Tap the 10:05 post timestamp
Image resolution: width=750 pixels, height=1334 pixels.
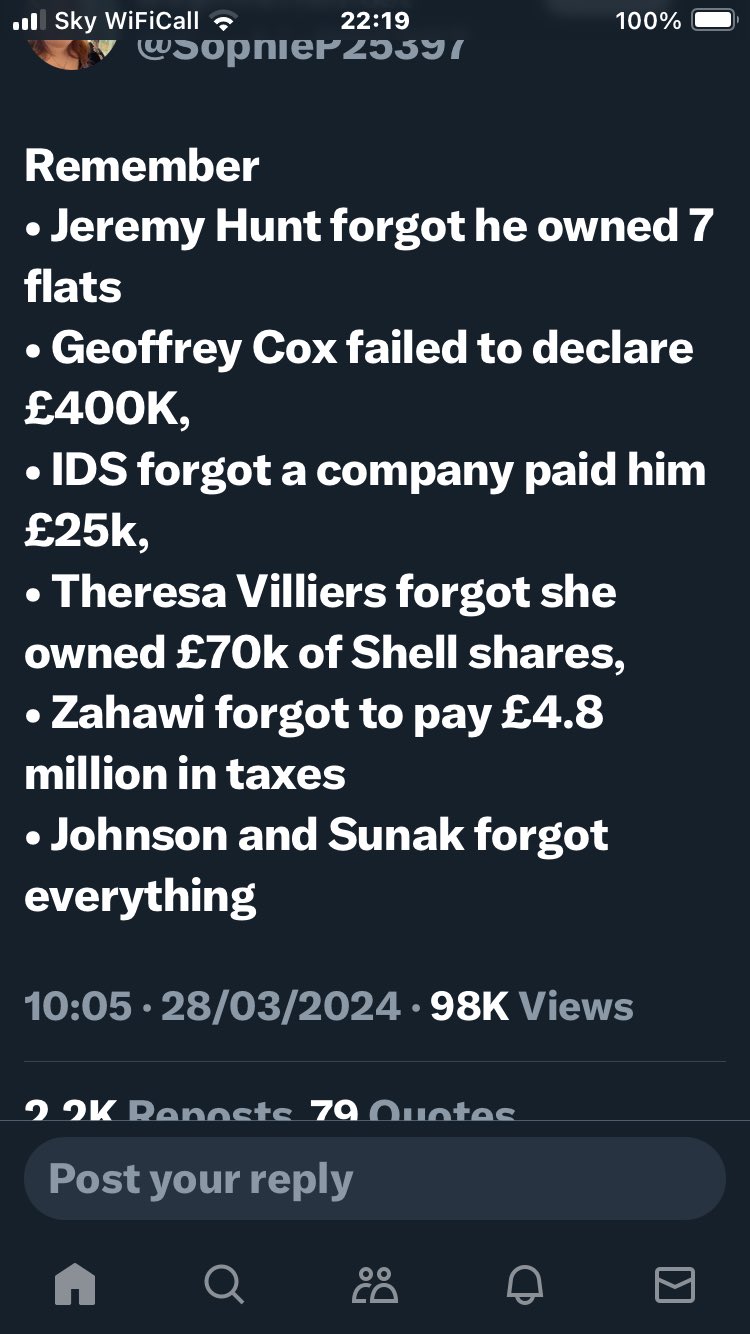78,1005
